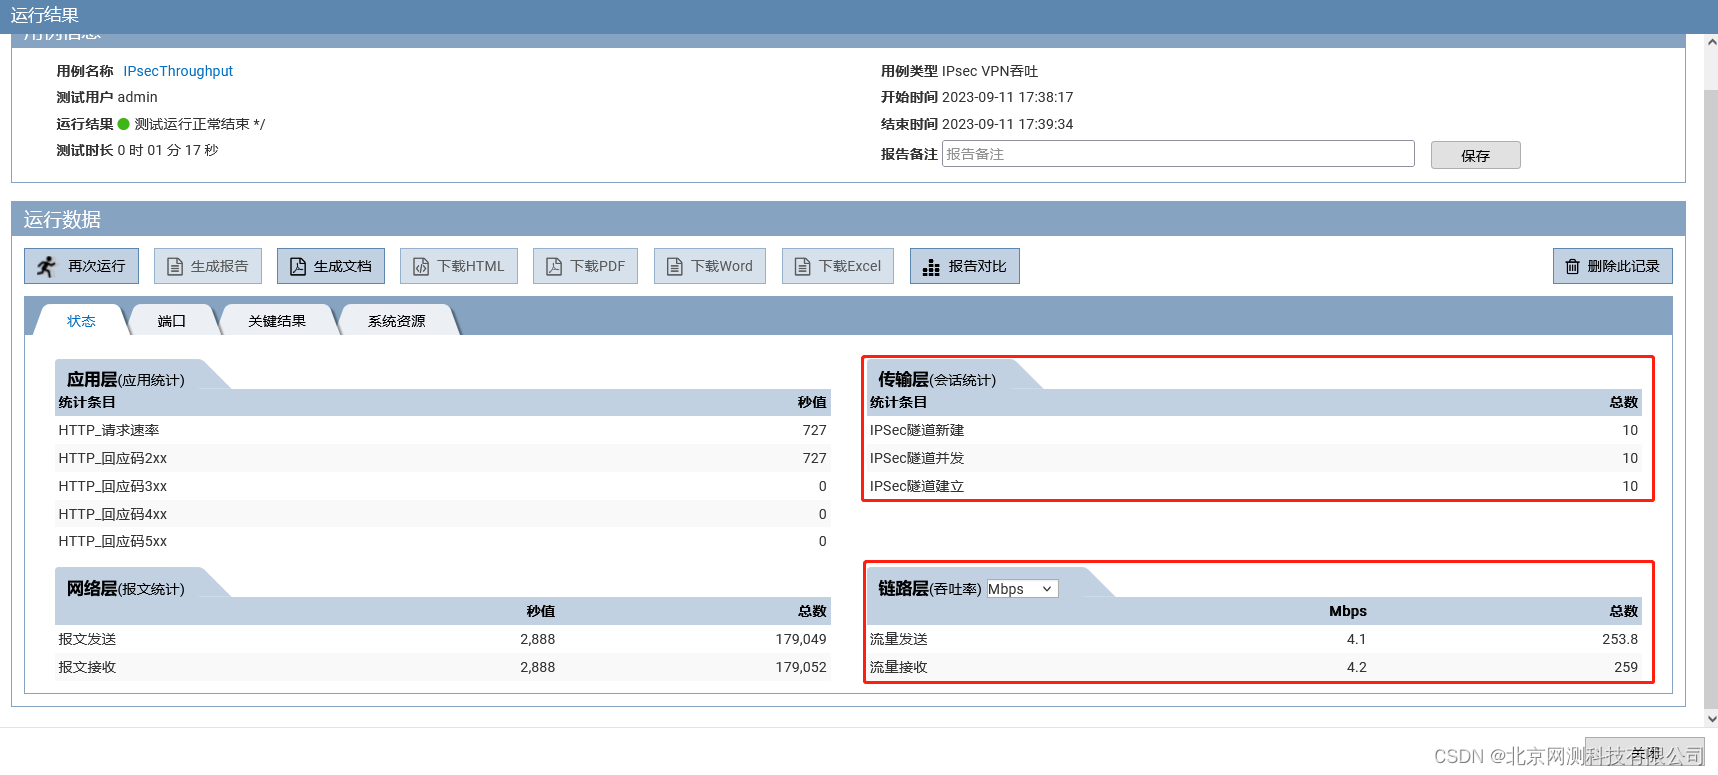This screenshot has height=775, width=1718.
Task: Click the running-man icon on 再次运行
Action: tap(46, 266)
